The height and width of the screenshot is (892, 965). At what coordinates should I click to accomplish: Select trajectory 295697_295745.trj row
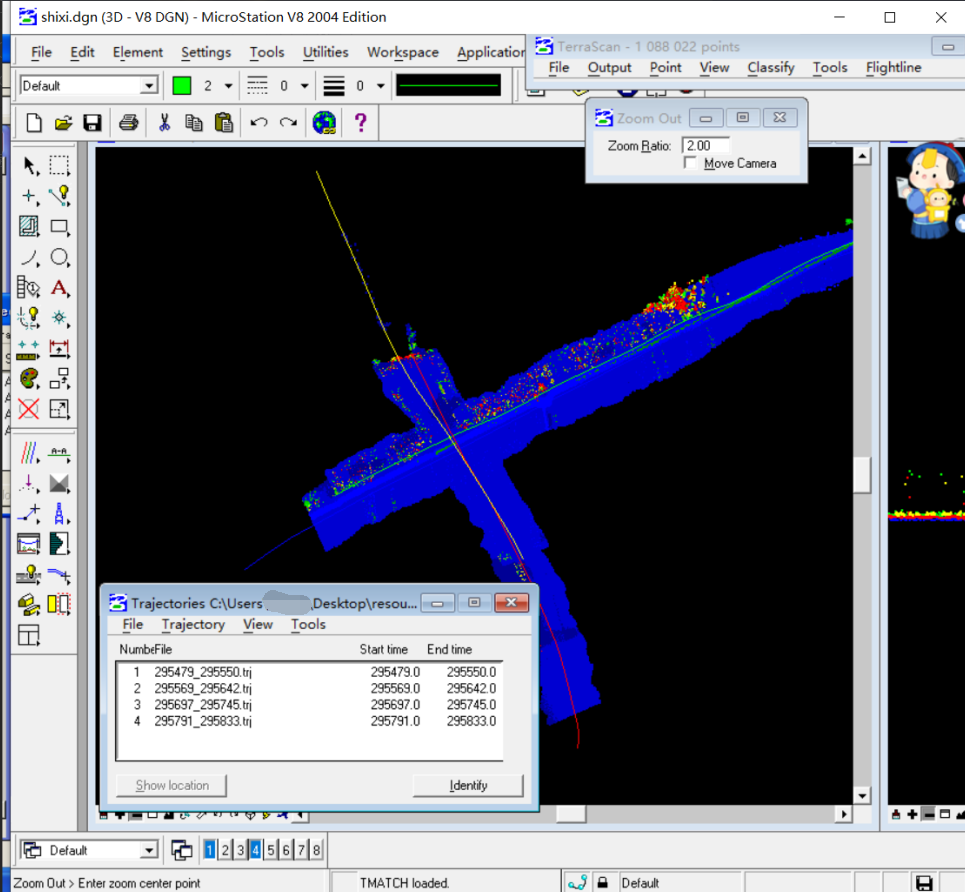[310, 704]
